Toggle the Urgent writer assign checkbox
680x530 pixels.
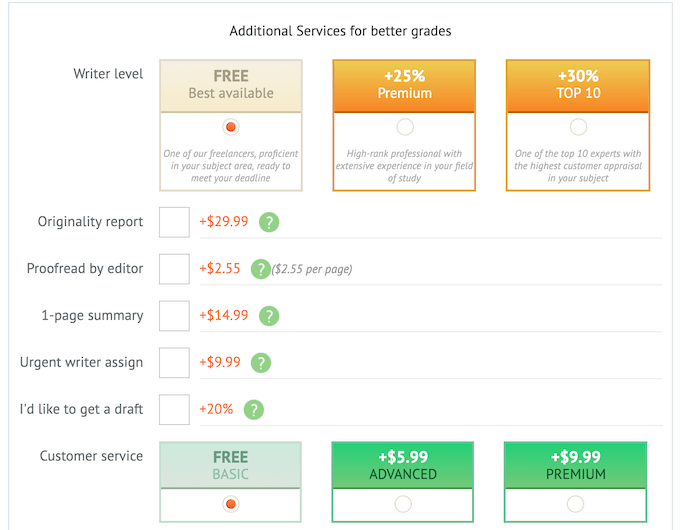click(x=174, y=363)
